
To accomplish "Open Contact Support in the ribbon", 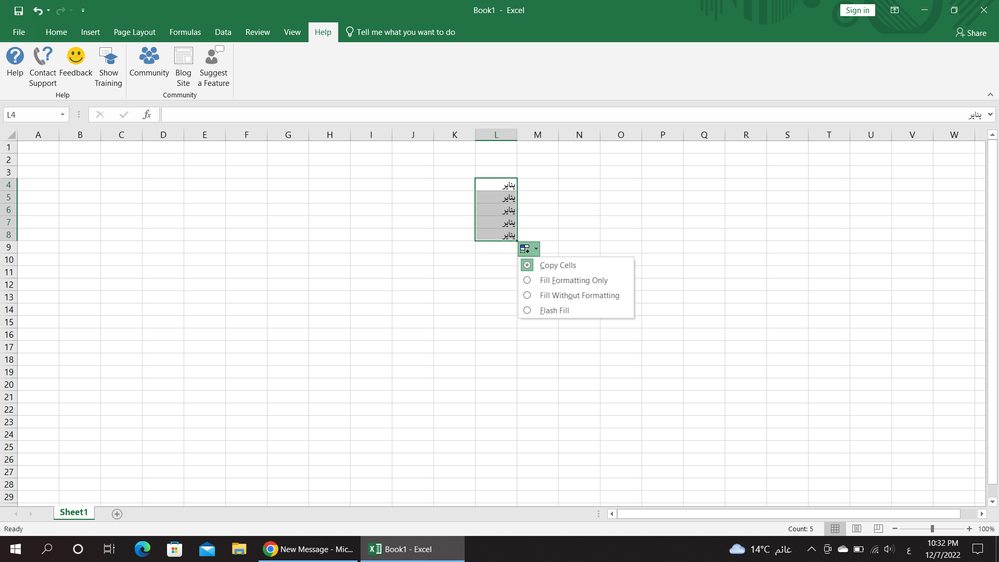I will (x=43, y=66).
